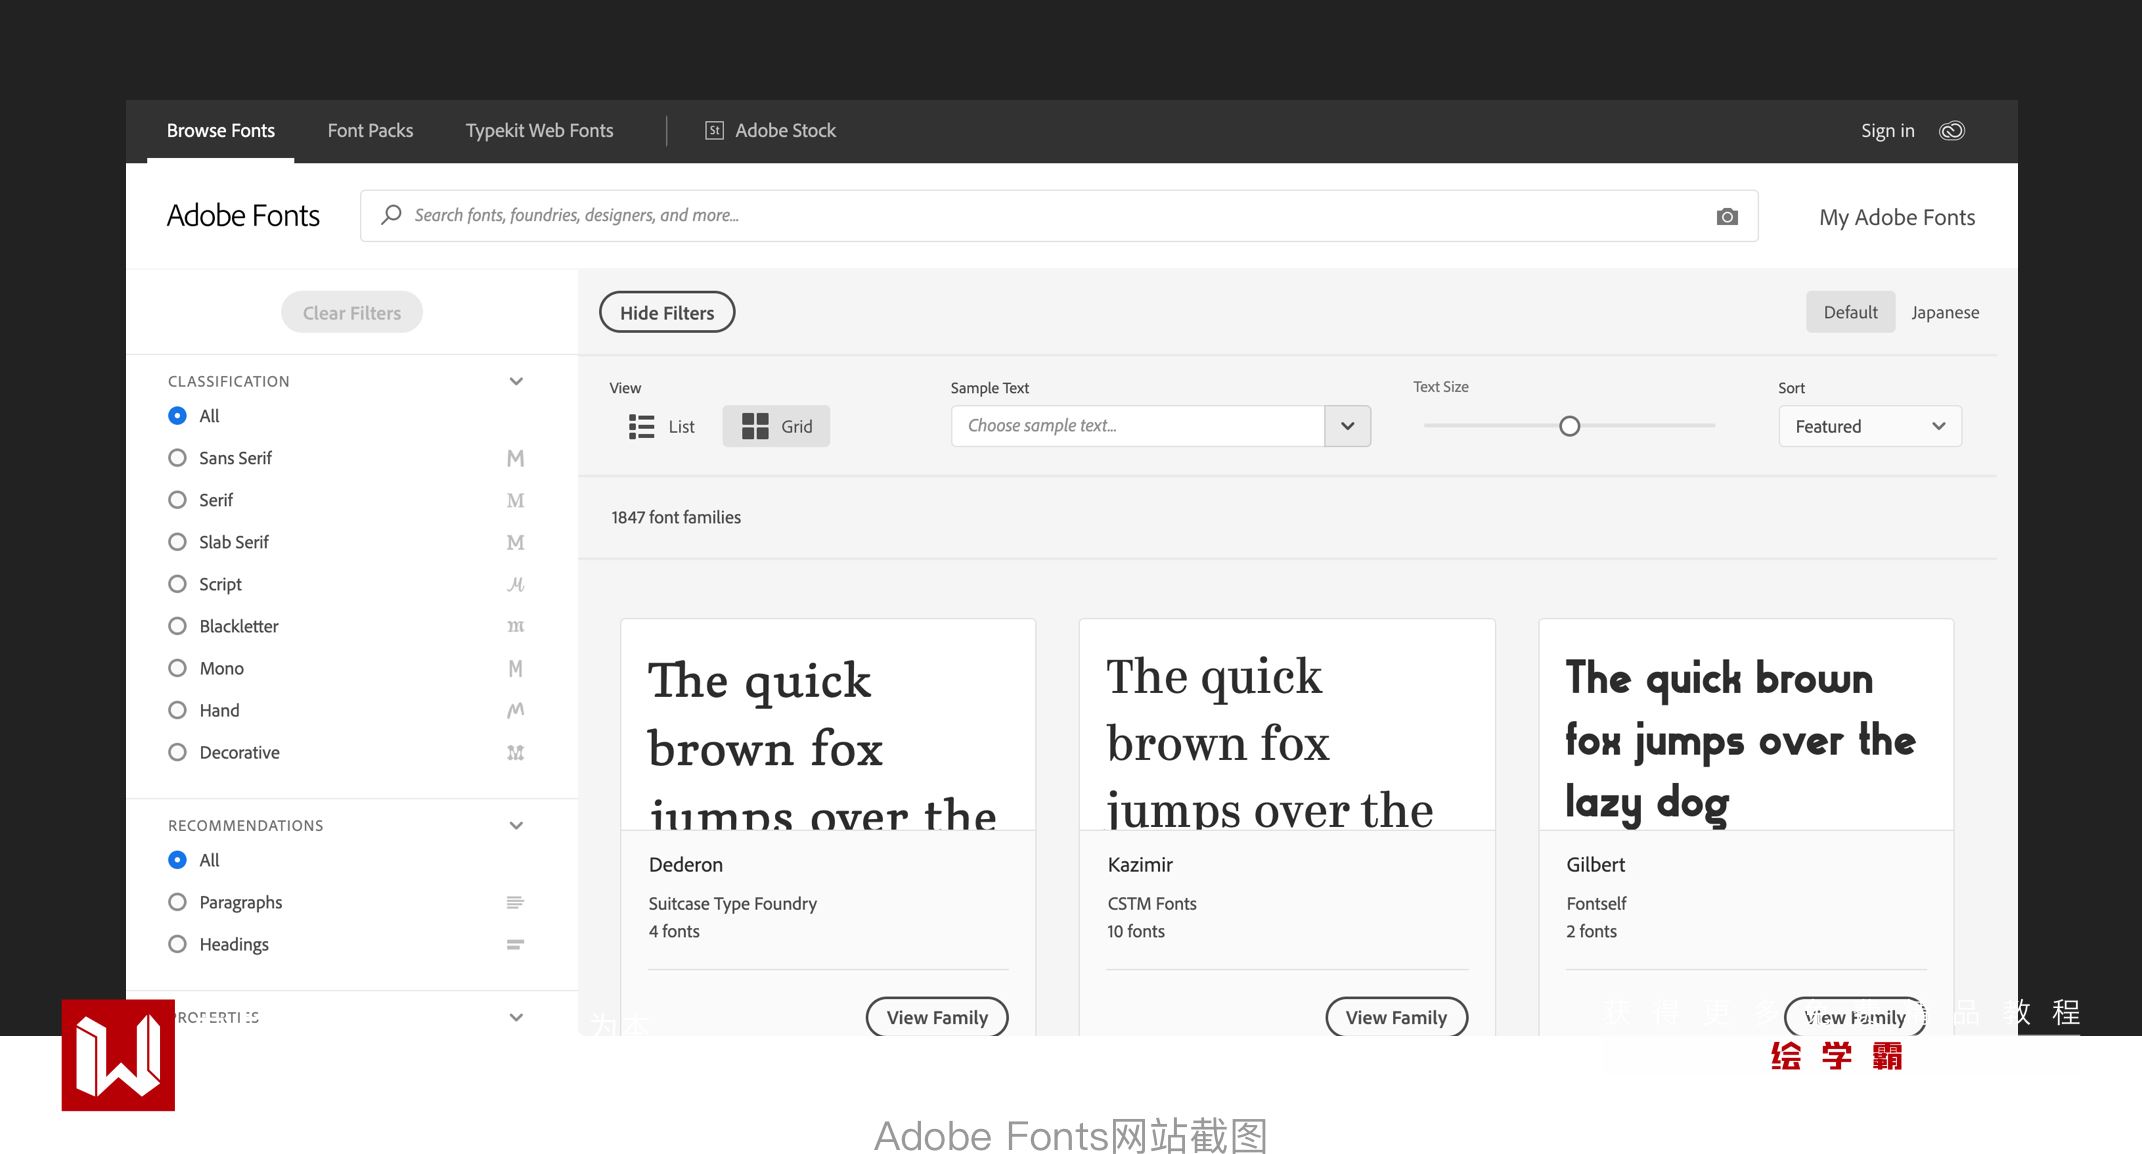Click the Script classification glyph icon
This screenshot has width=2142, height=1154.
click(x=515, y=584)
